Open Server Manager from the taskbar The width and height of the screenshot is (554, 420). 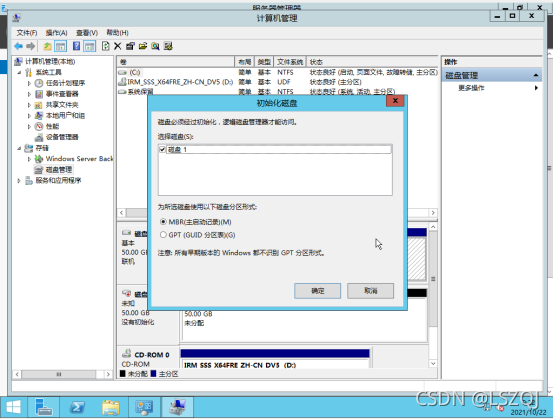pyautogui.click(x=44, y=407)
